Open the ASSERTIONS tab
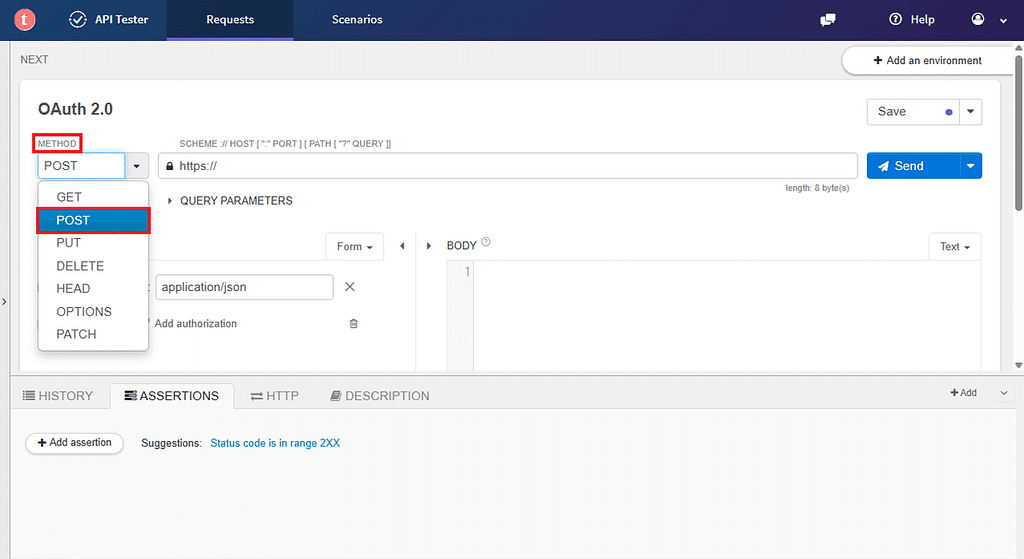This screenshot has height=559, width=1024. (172, 396)
